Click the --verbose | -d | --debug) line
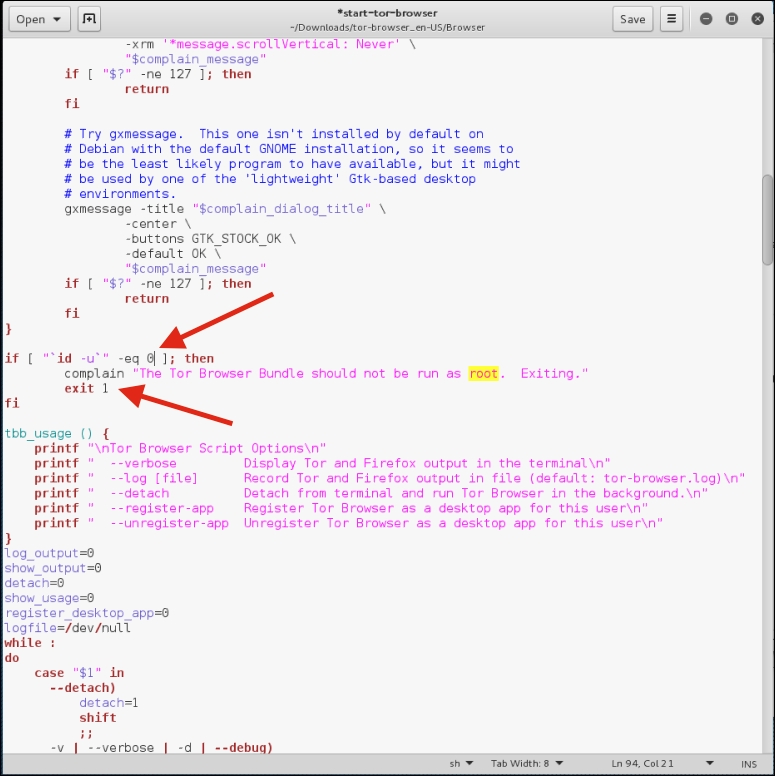775x776 pixels. click(161, 747)
